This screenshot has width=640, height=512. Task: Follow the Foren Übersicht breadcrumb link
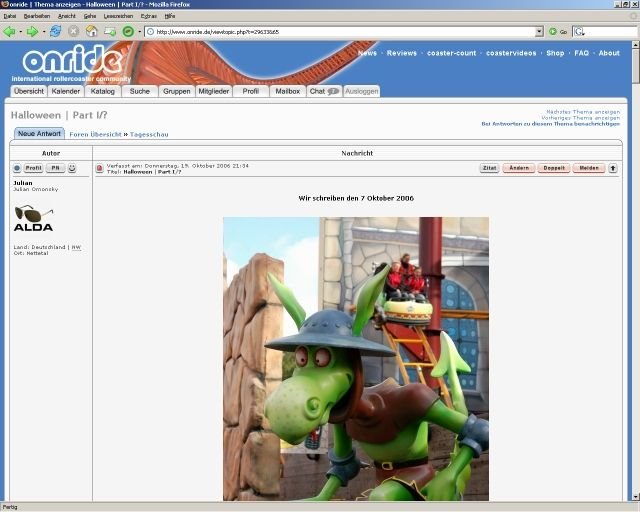[95, 134]
